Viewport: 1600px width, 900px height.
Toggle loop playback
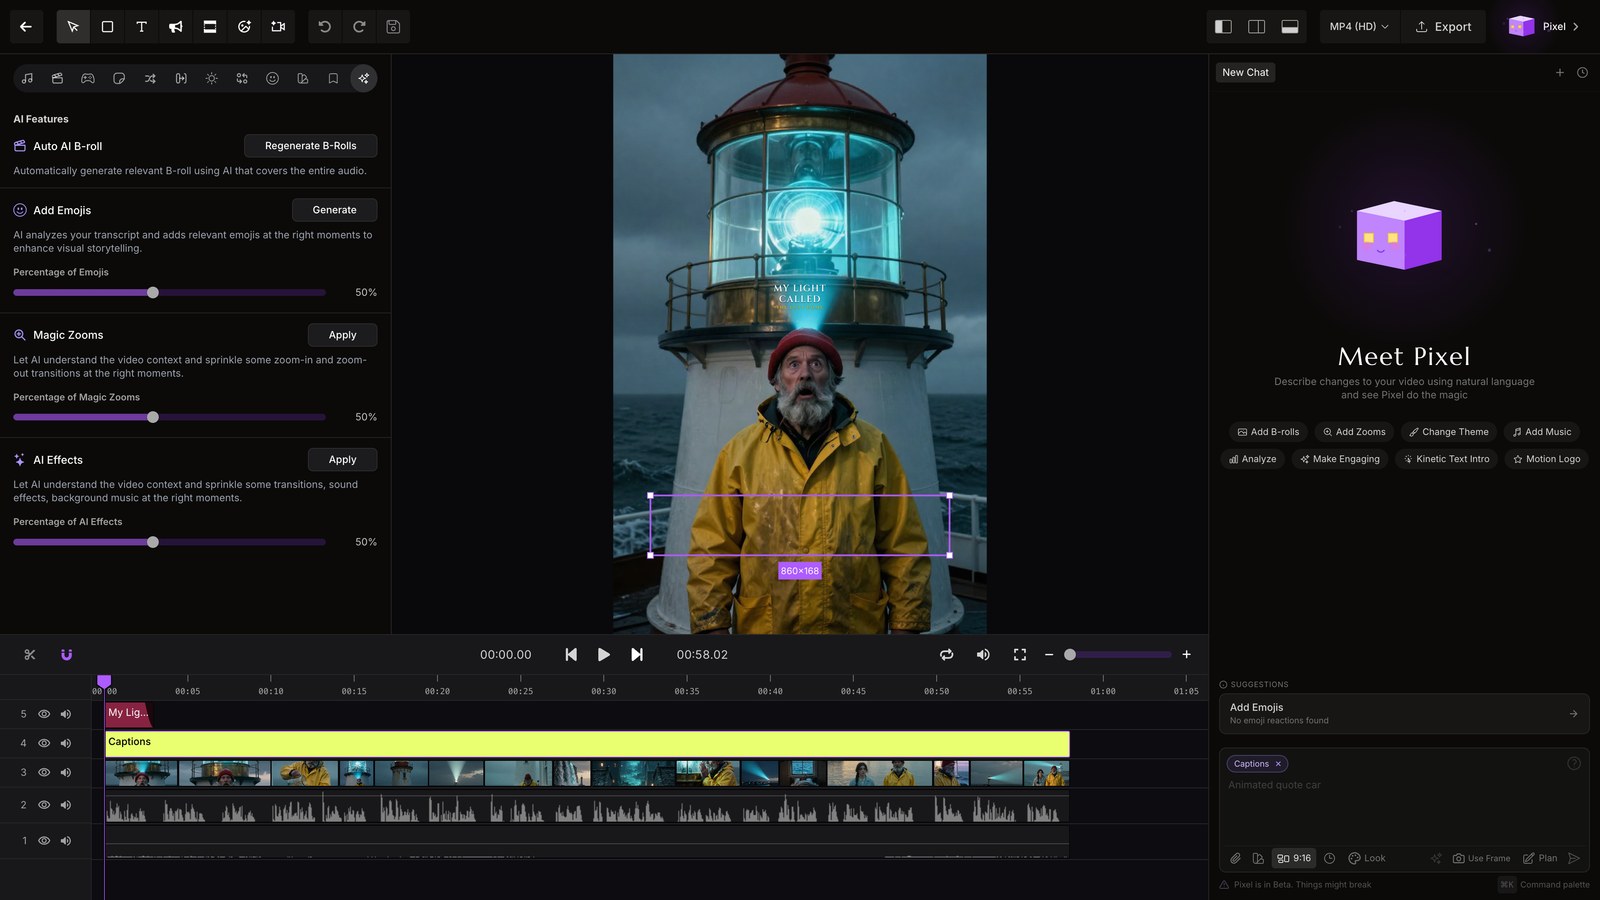coord(946,655)
